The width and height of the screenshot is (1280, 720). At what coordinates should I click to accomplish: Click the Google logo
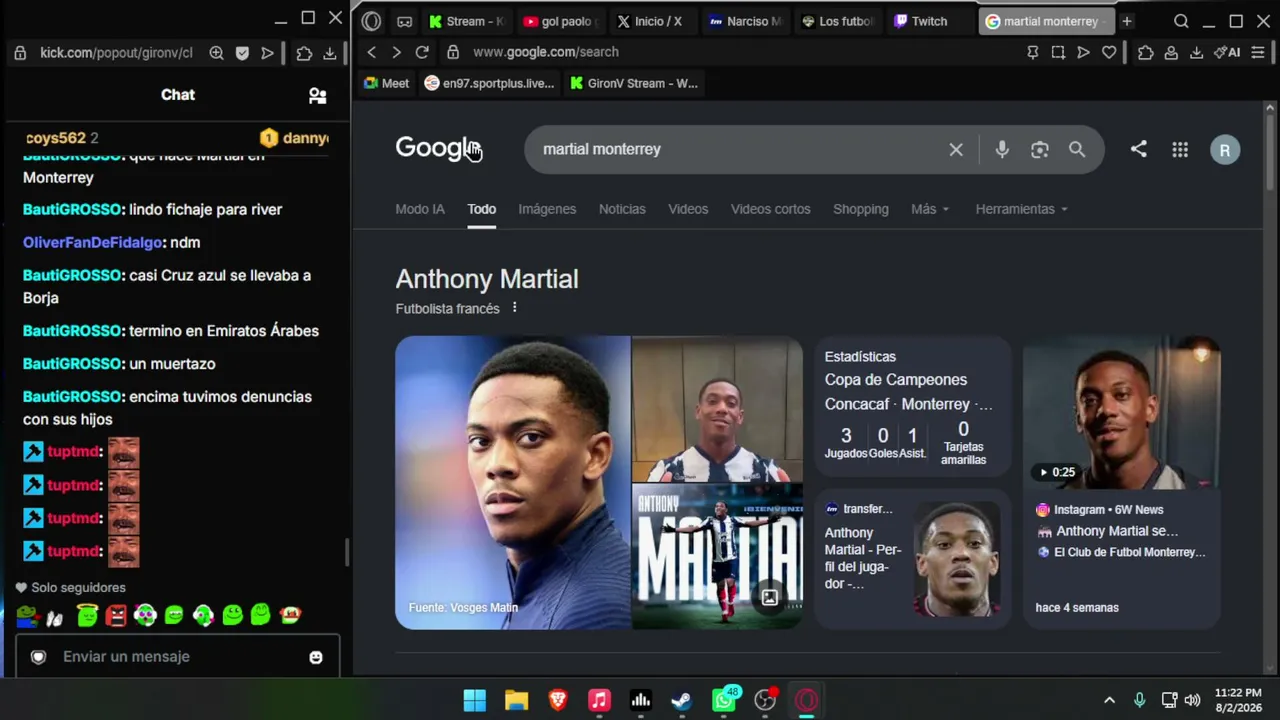437,148
